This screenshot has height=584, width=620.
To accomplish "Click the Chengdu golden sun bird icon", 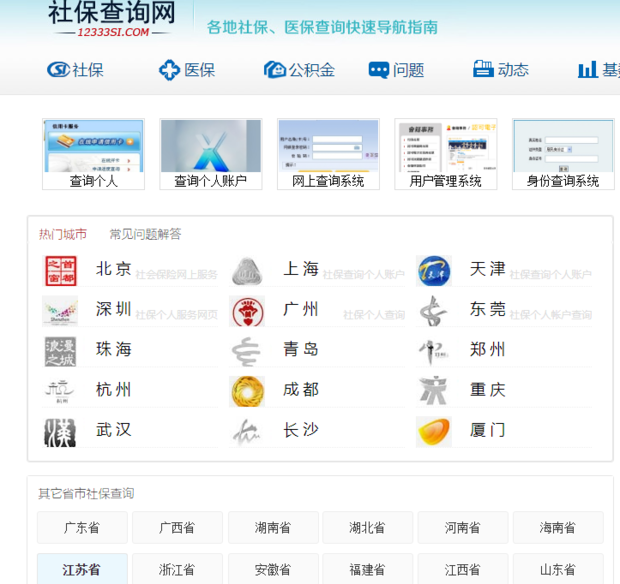I will [x=247, y=391].
